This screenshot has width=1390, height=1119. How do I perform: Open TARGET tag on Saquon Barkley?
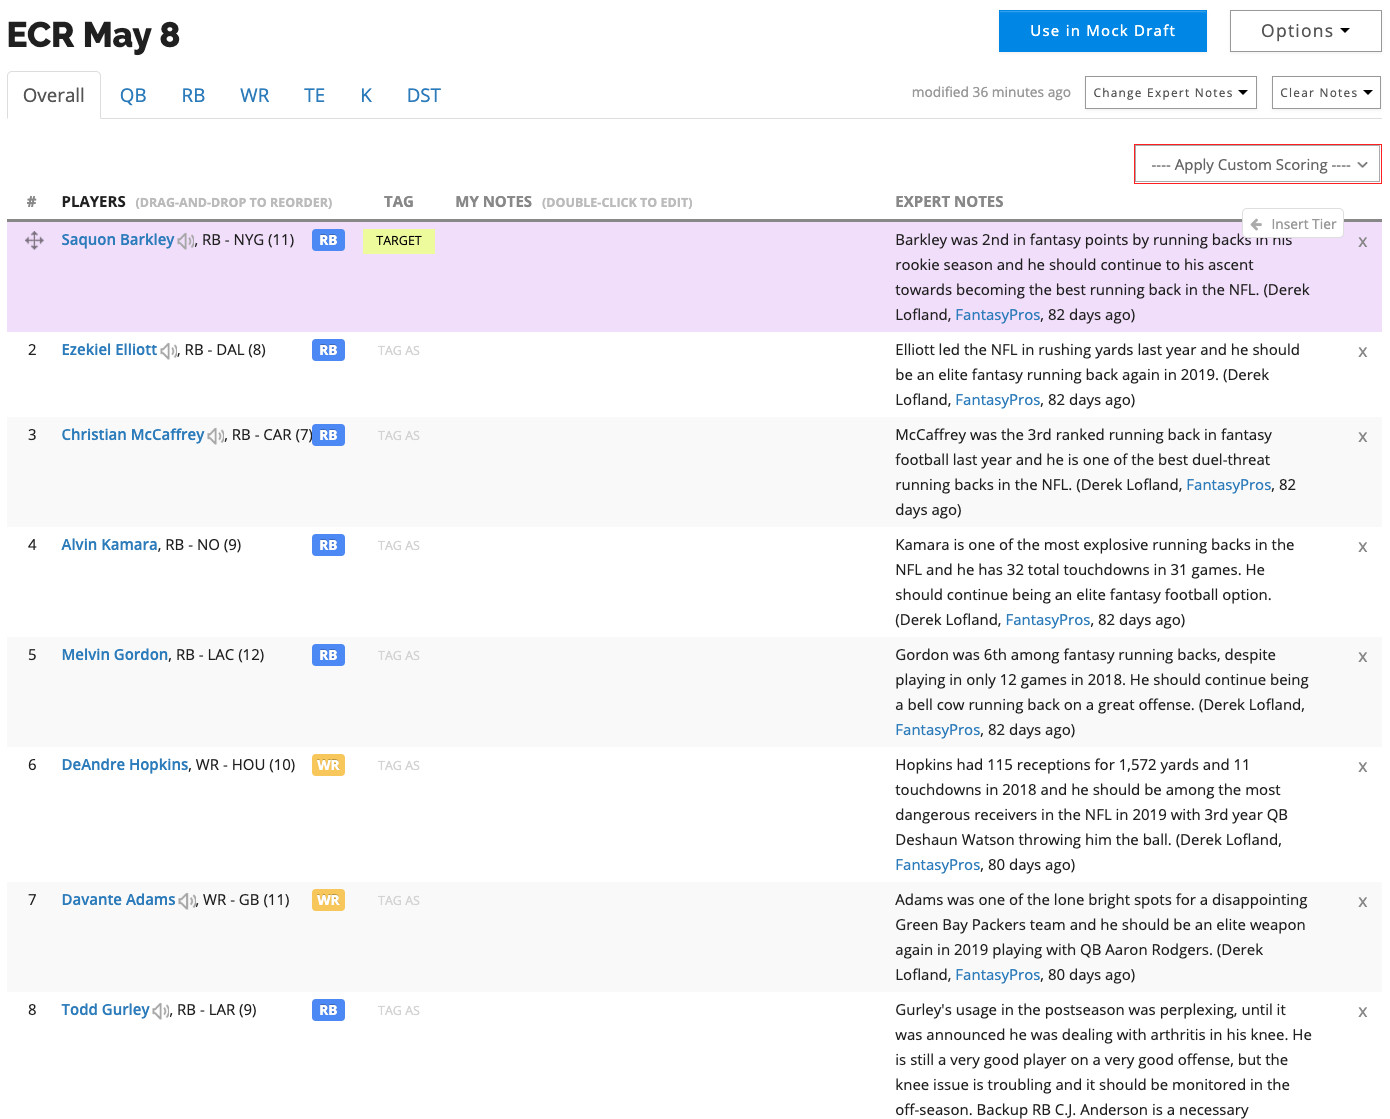pyautogui.click(x=399, y=241)
